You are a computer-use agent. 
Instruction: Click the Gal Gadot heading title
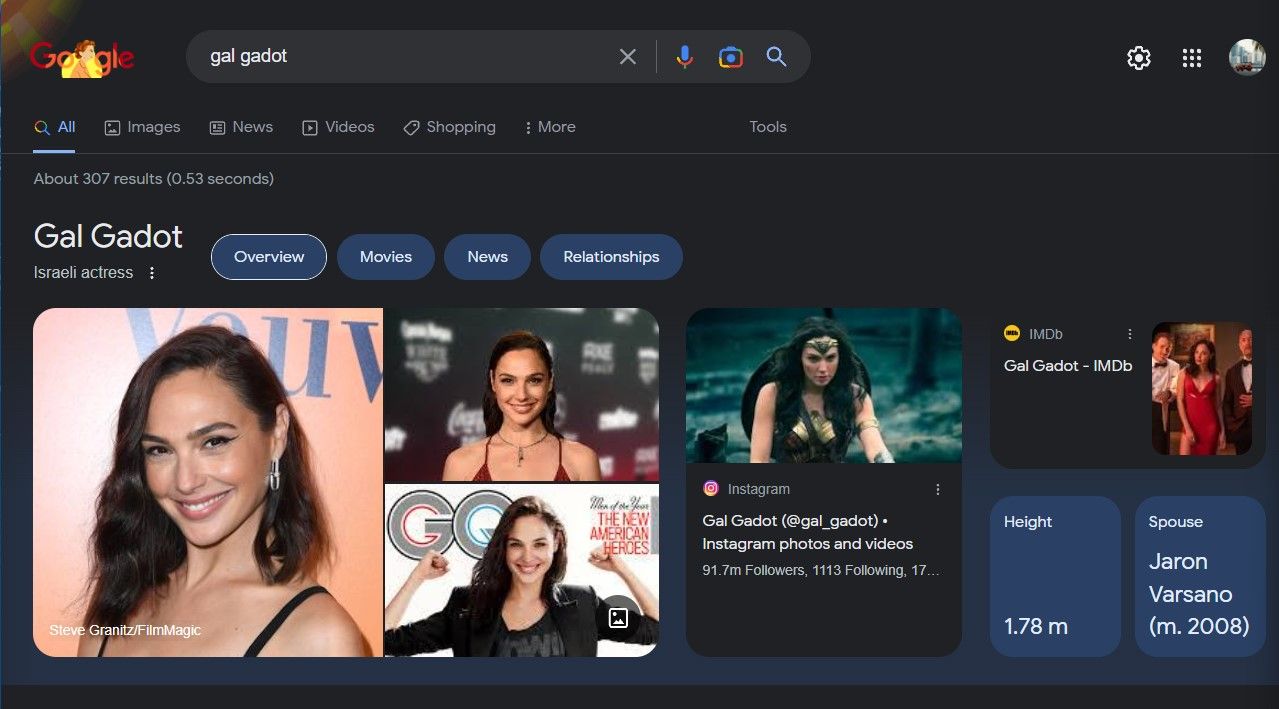(x=108, y=237)
